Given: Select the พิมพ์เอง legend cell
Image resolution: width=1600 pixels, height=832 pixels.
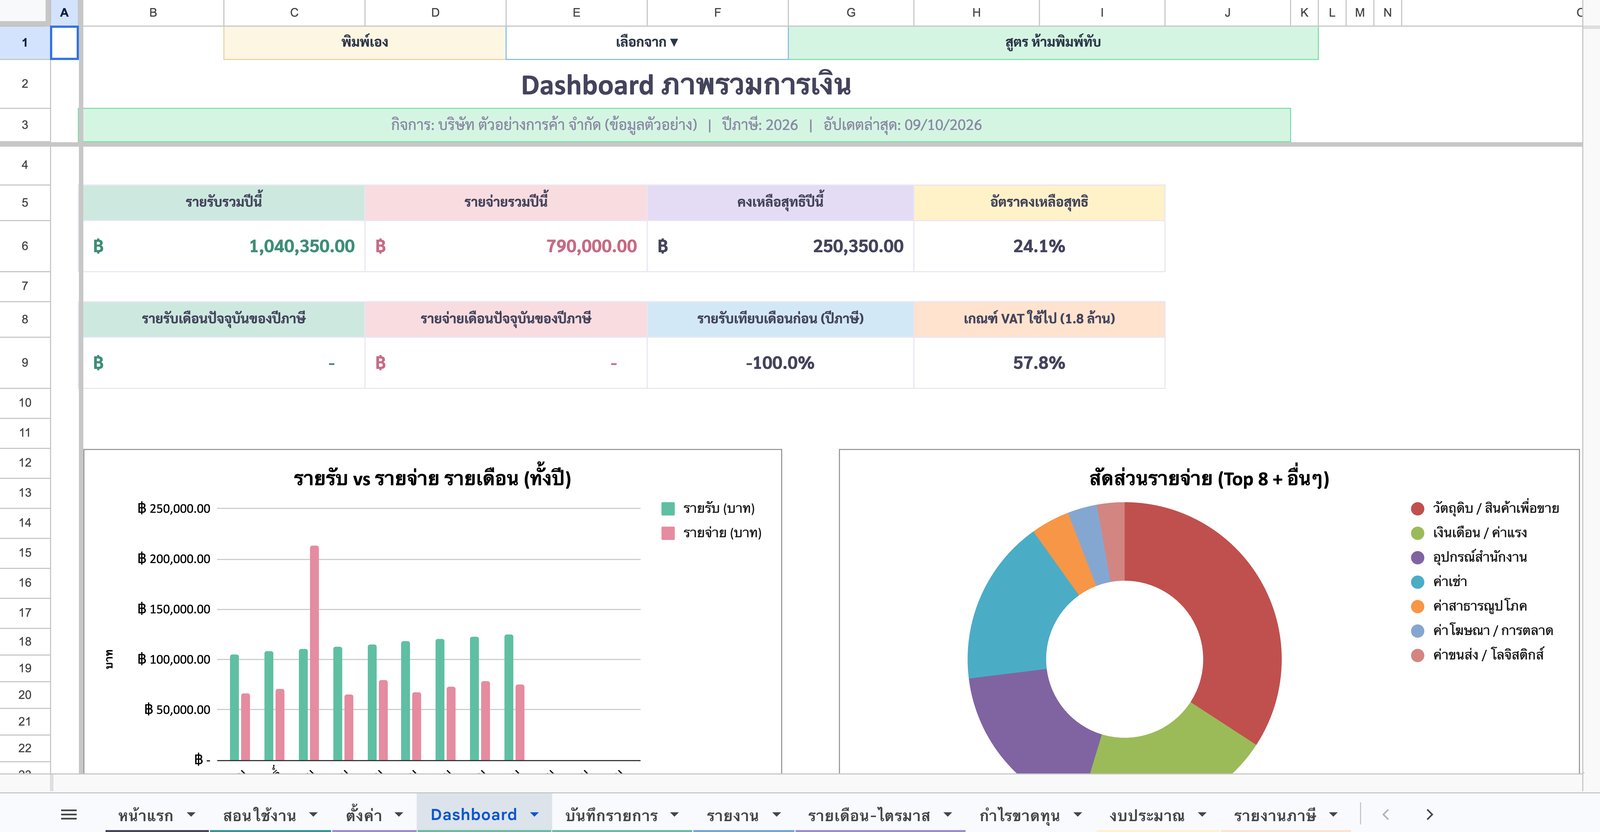Looking at the screenshot, I should (365, 42).
